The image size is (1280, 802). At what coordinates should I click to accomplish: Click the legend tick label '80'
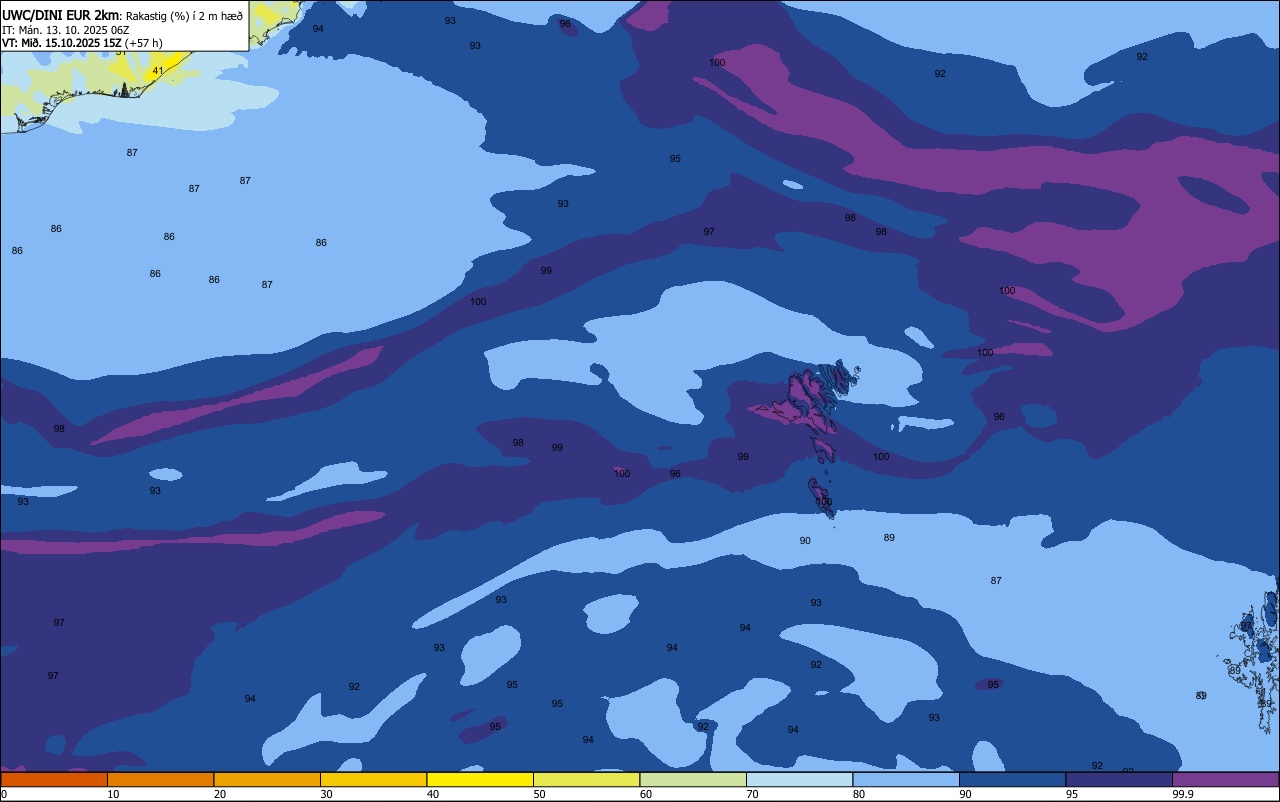pyautogui.click(x=859, y=794)
